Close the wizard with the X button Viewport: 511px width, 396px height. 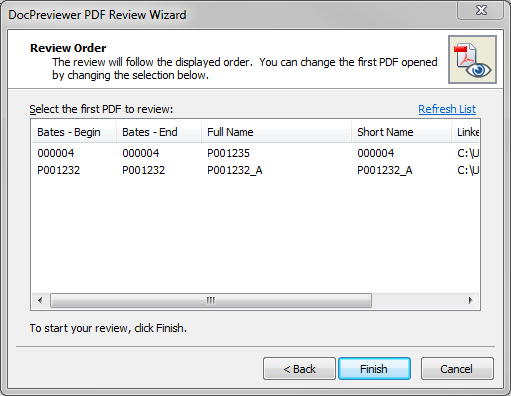click(x=481, y=10)
